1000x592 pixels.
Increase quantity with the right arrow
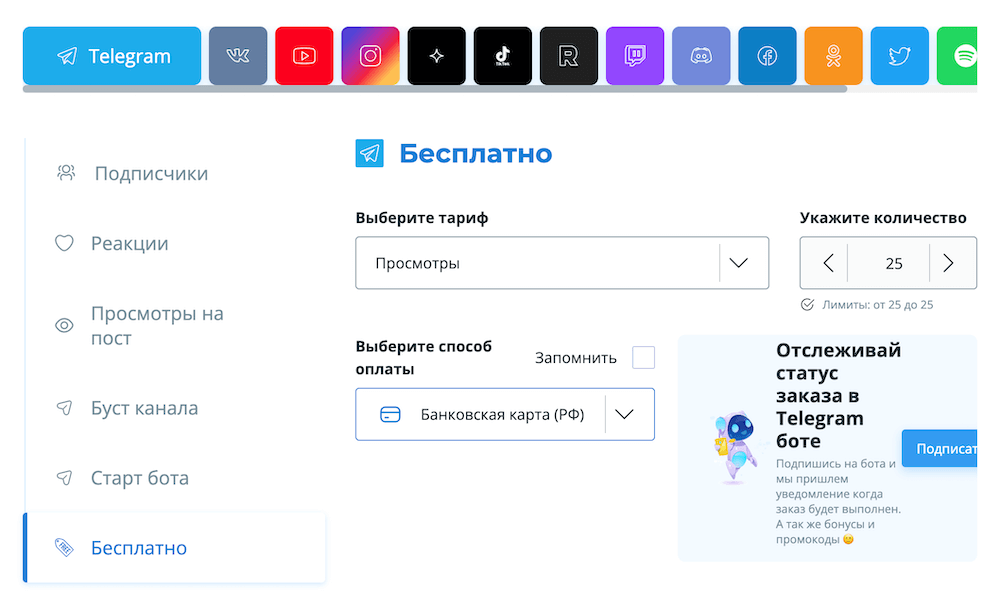[948, 263]
